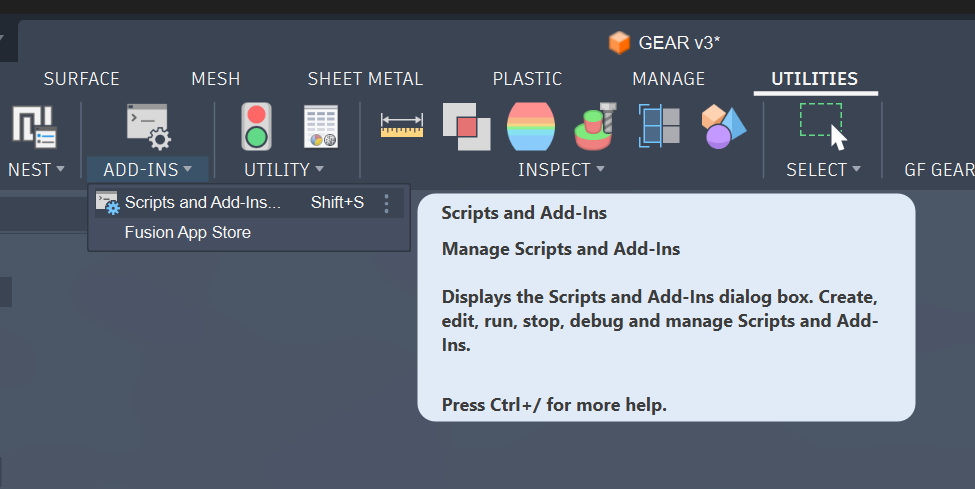975x489 pixels.
Task: Open the Nest tool icon
Action: pos(34,127)
